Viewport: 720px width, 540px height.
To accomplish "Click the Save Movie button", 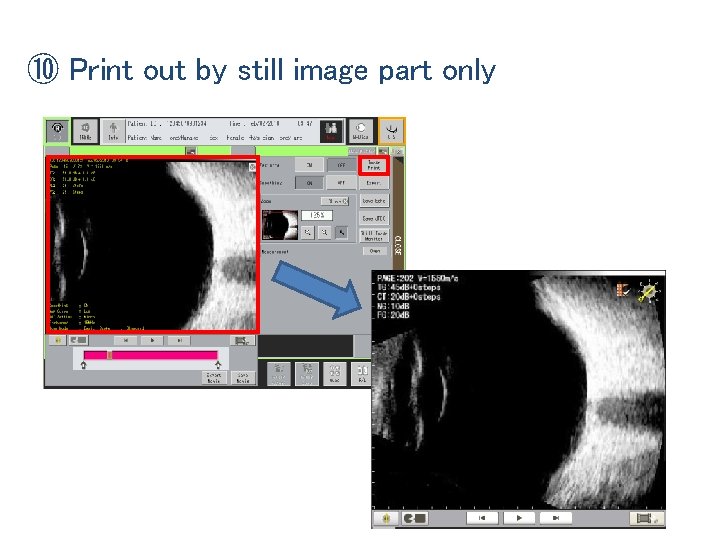I will point(242,378).
